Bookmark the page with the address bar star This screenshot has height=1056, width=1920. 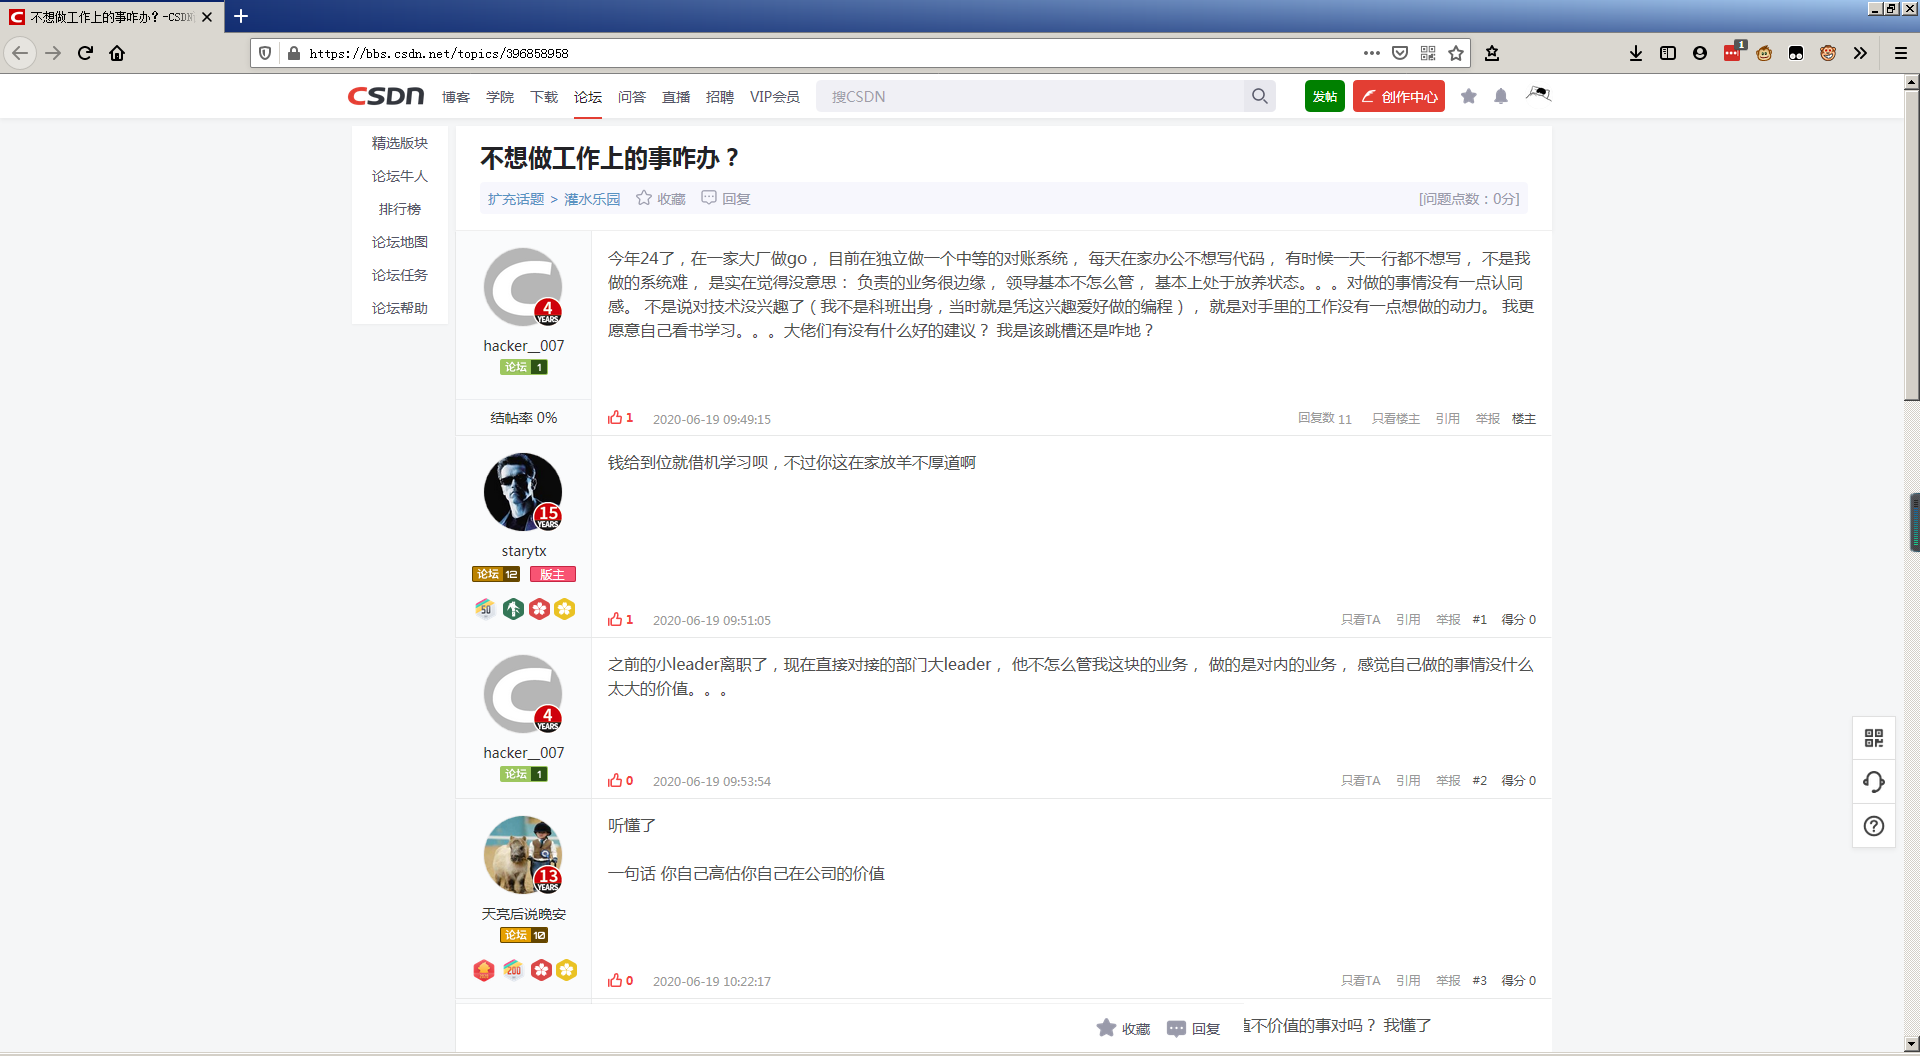1456,53
